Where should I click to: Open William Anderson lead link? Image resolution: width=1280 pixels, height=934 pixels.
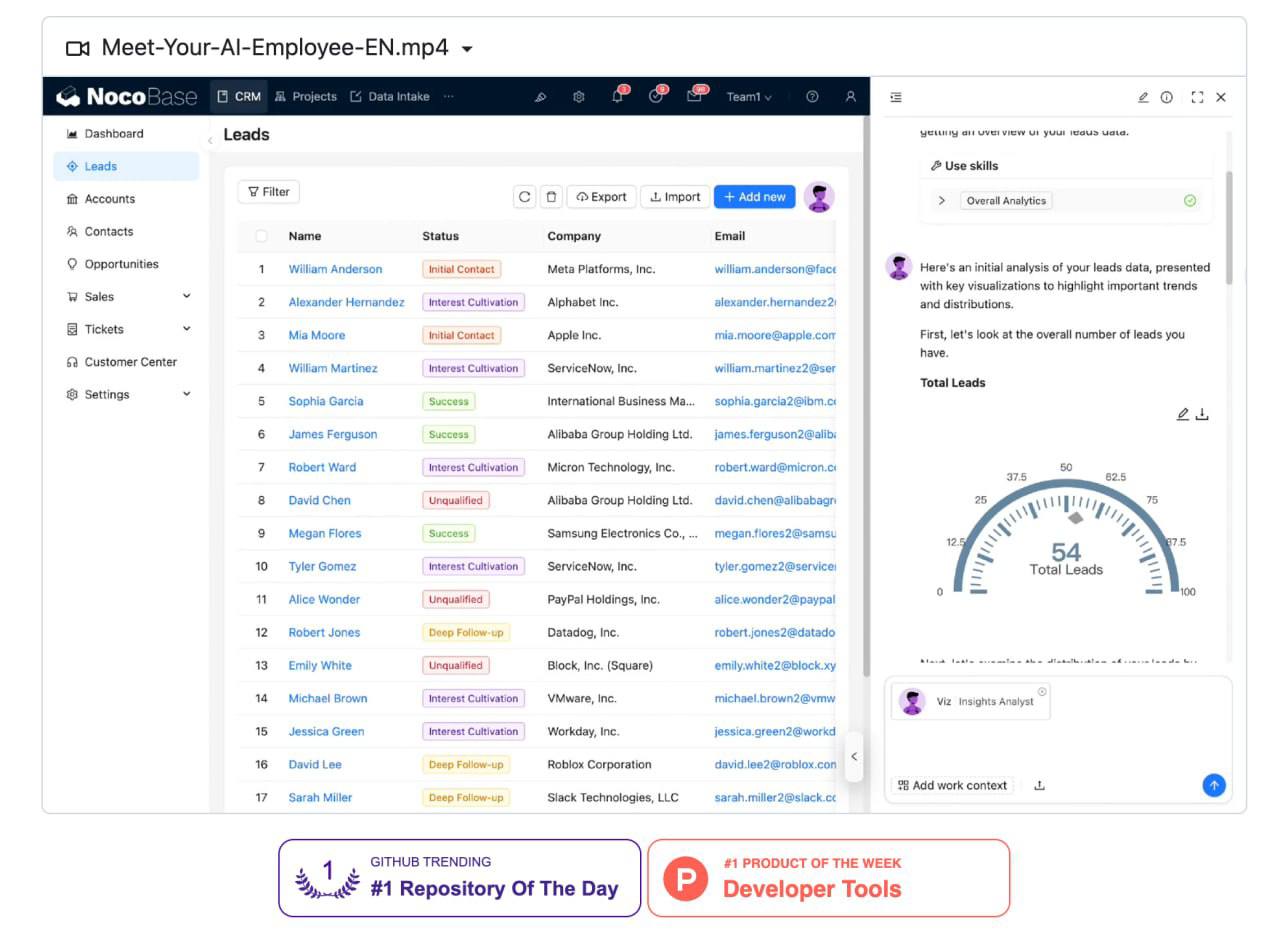click(x=335, y=269)
